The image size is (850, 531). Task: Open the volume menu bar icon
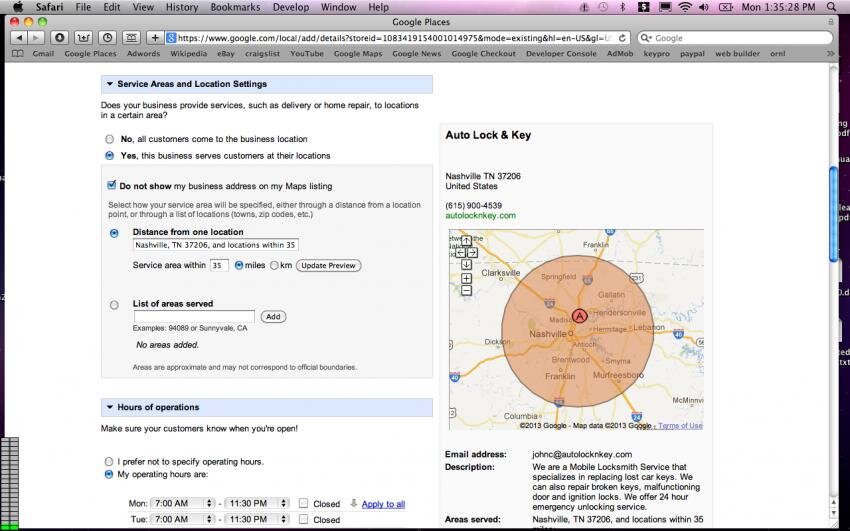pos(704,7)
